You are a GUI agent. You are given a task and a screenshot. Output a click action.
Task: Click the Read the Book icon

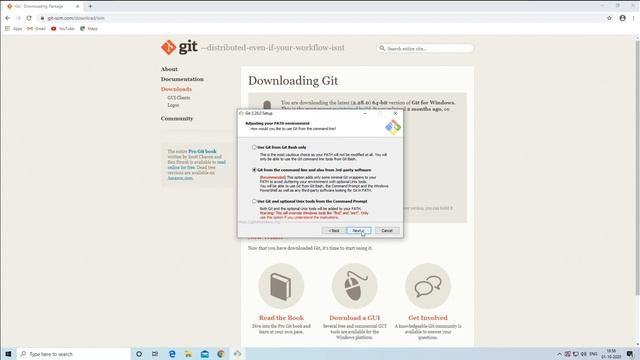(x=281, y=286)
